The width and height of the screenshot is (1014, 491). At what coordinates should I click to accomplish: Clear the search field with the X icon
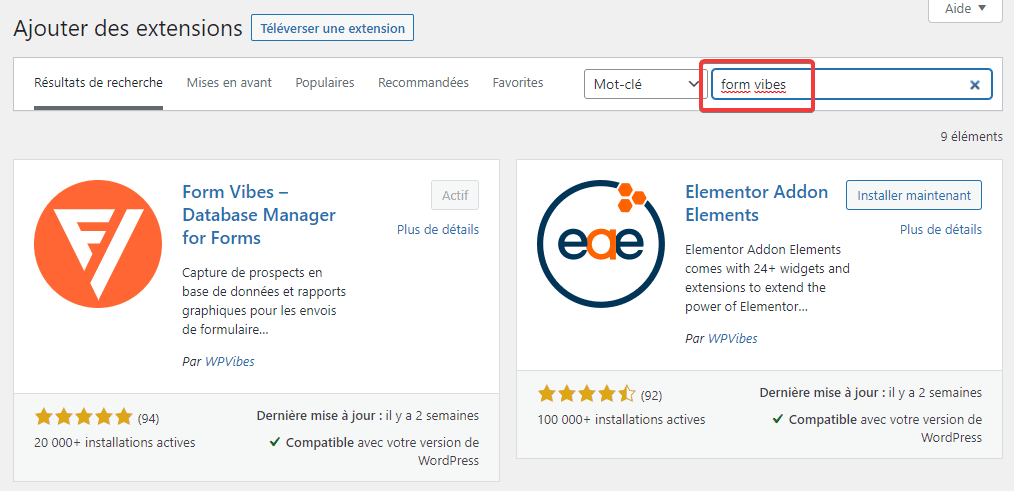[975, 85]
